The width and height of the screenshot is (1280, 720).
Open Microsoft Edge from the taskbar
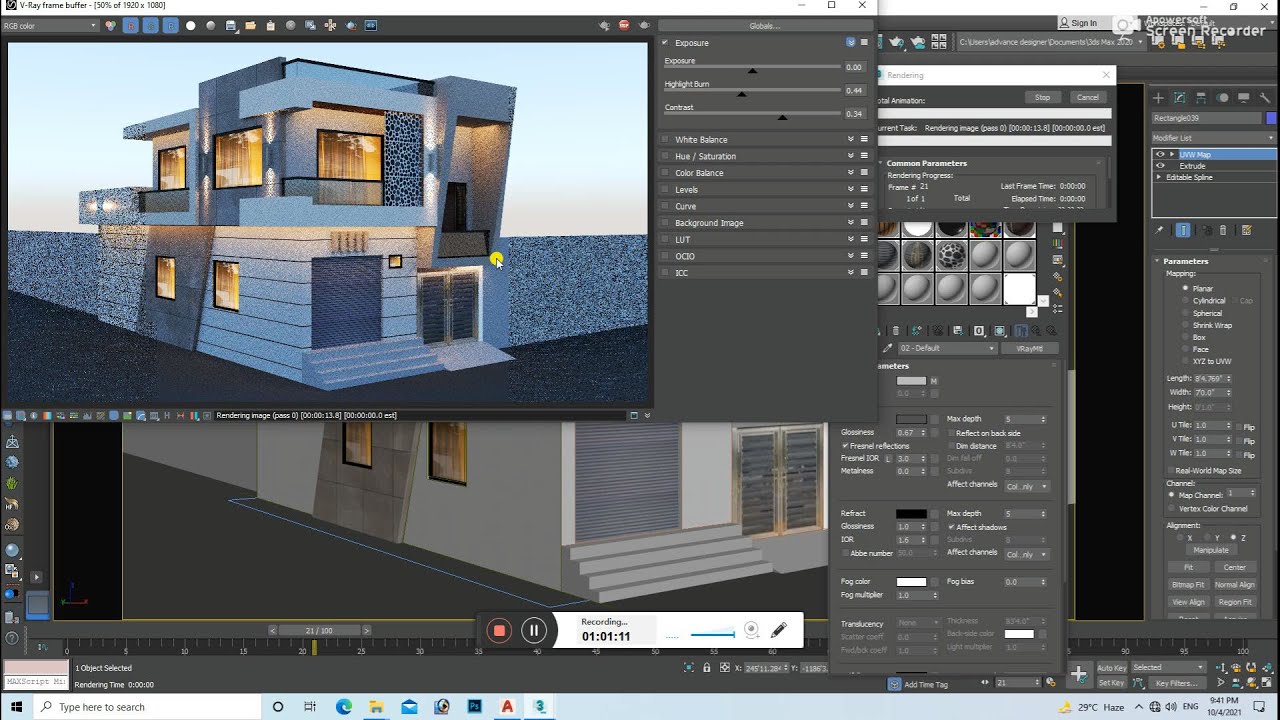[344, 707]
